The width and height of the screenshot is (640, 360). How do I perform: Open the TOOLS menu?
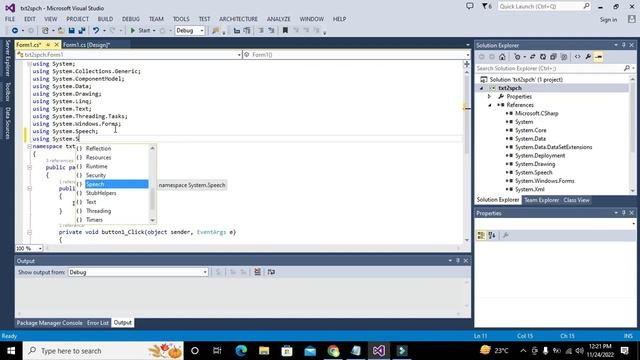[181, 19]
